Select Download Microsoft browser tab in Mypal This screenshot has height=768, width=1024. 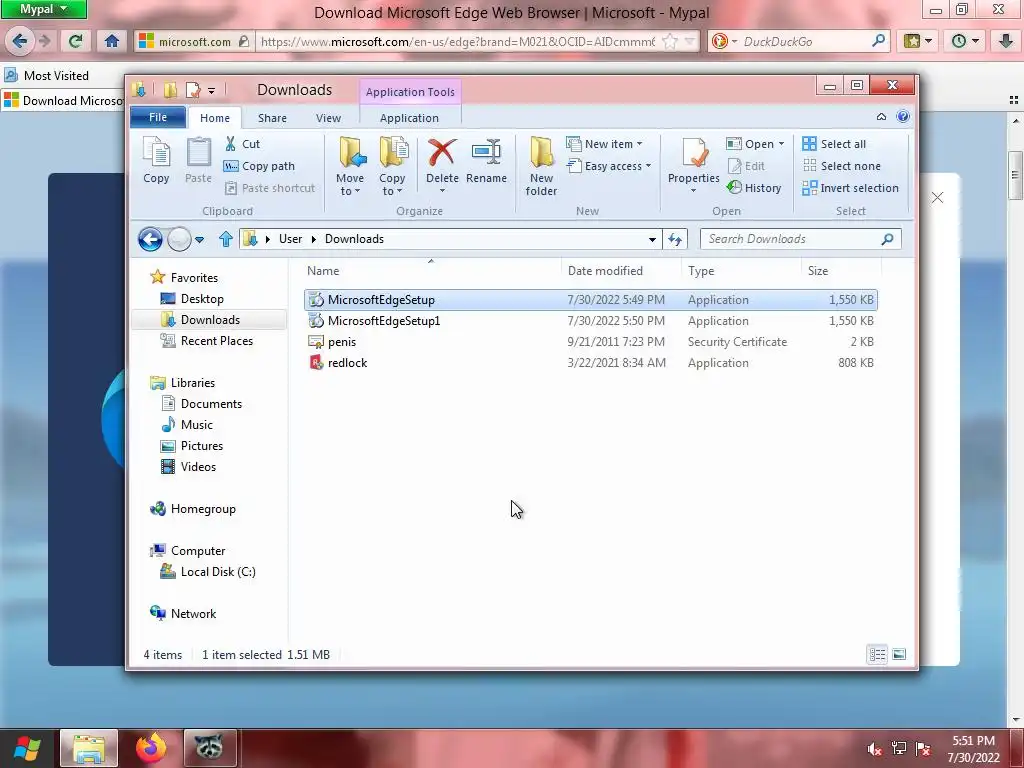pyautogui.click(x=63, y=101)
